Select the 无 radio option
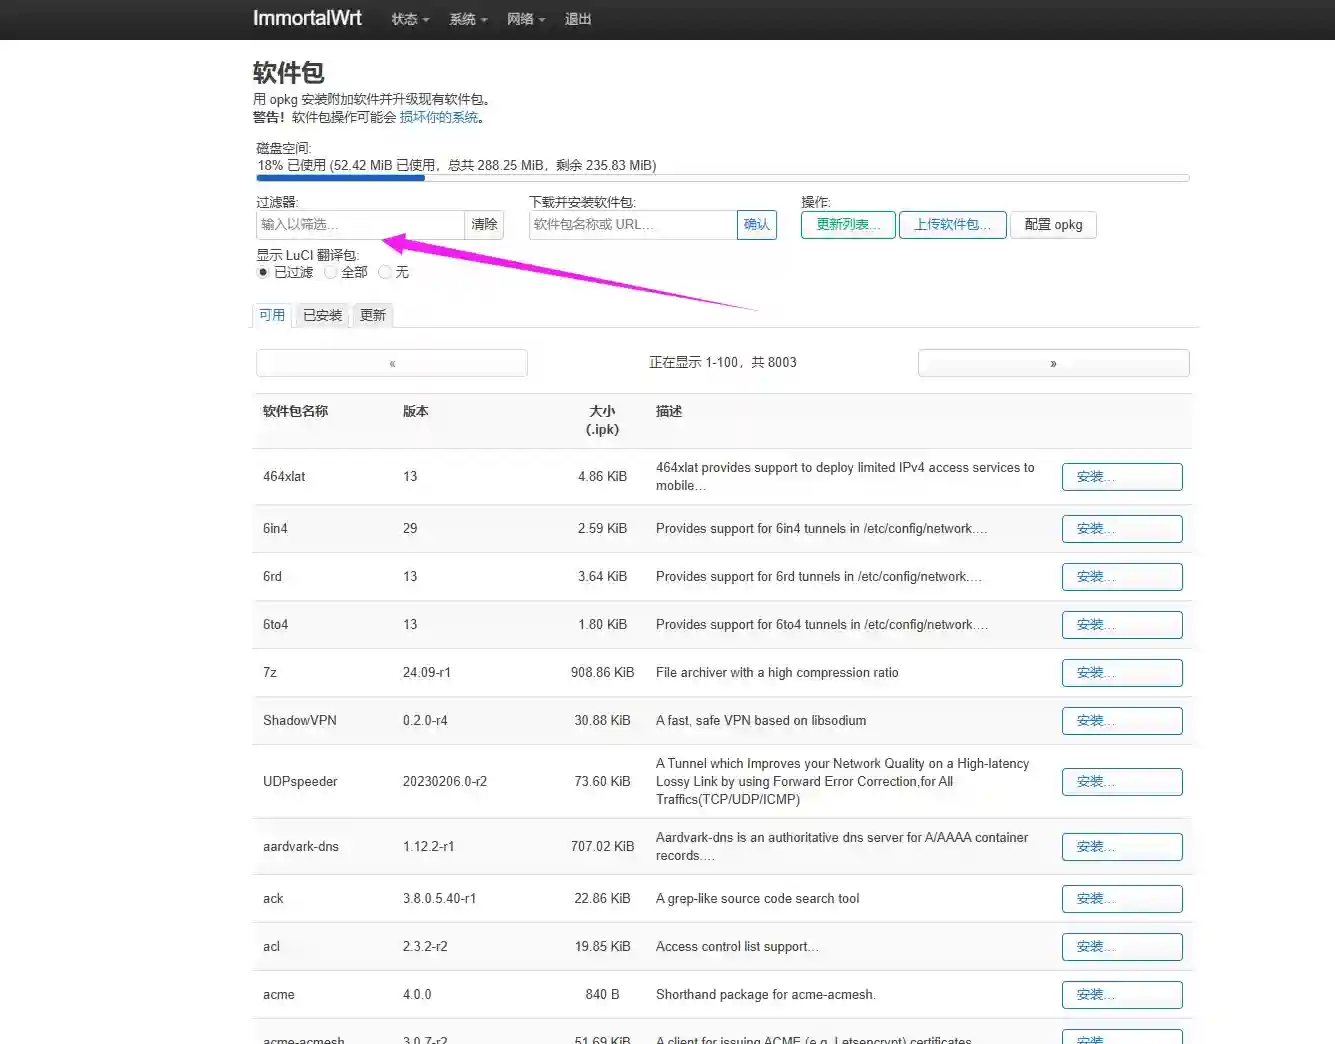Viewport: 1335px width, 1044px height. point(386,271)
